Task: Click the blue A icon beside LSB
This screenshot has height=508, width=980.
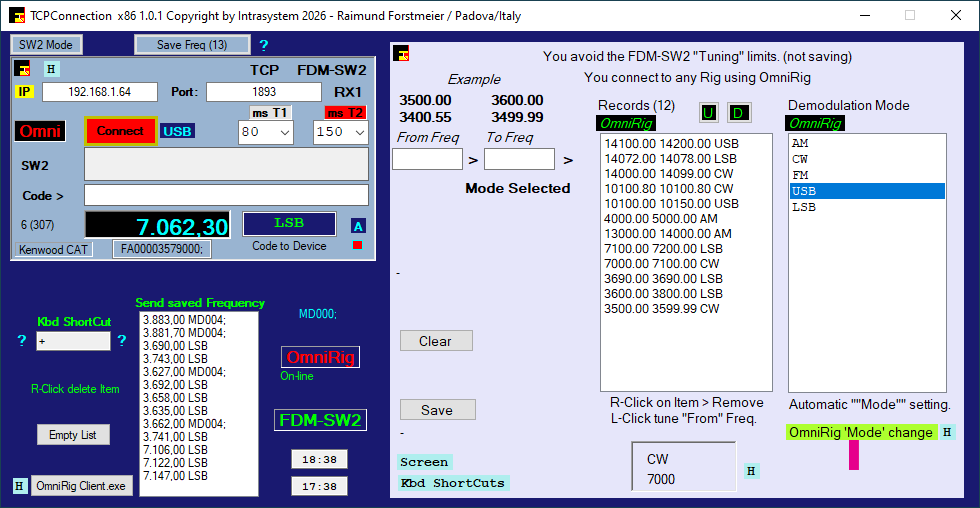Action: tap(358, 226)
